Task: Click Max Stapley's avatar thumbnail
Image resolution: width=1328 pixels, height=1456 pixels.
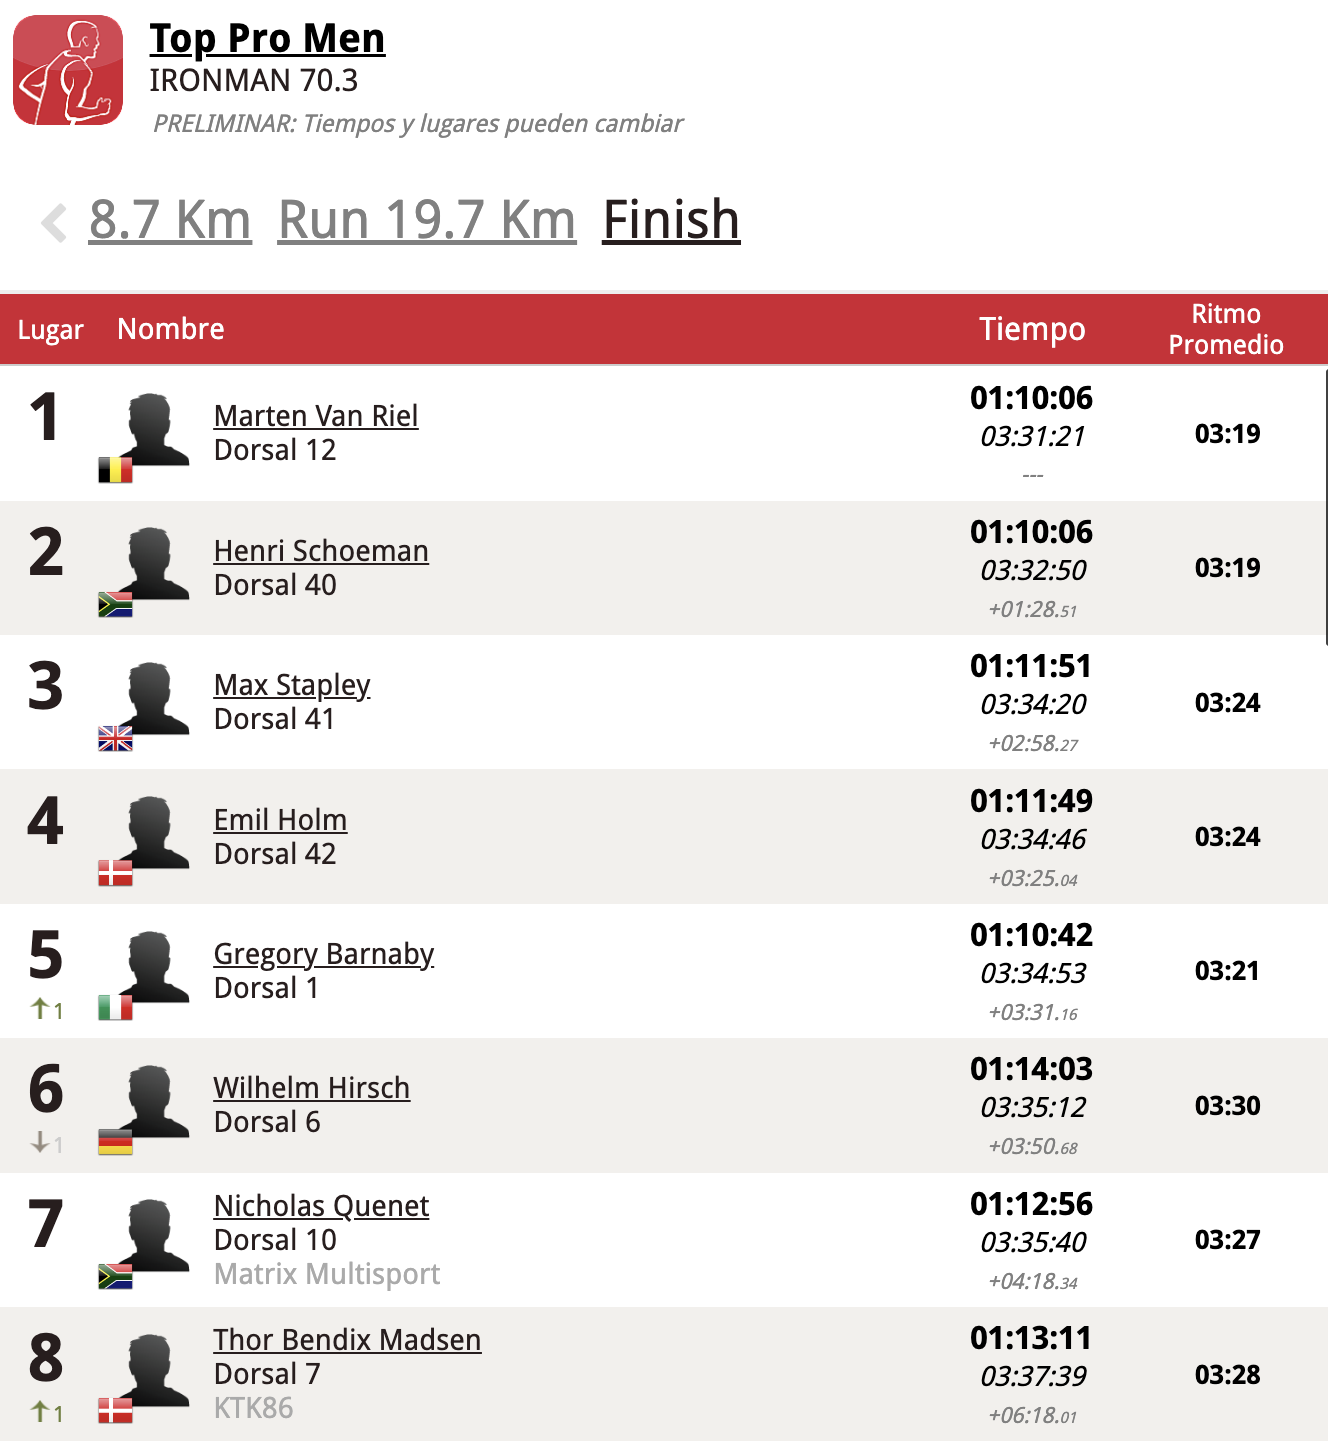Action: click(x=152, y=697)
